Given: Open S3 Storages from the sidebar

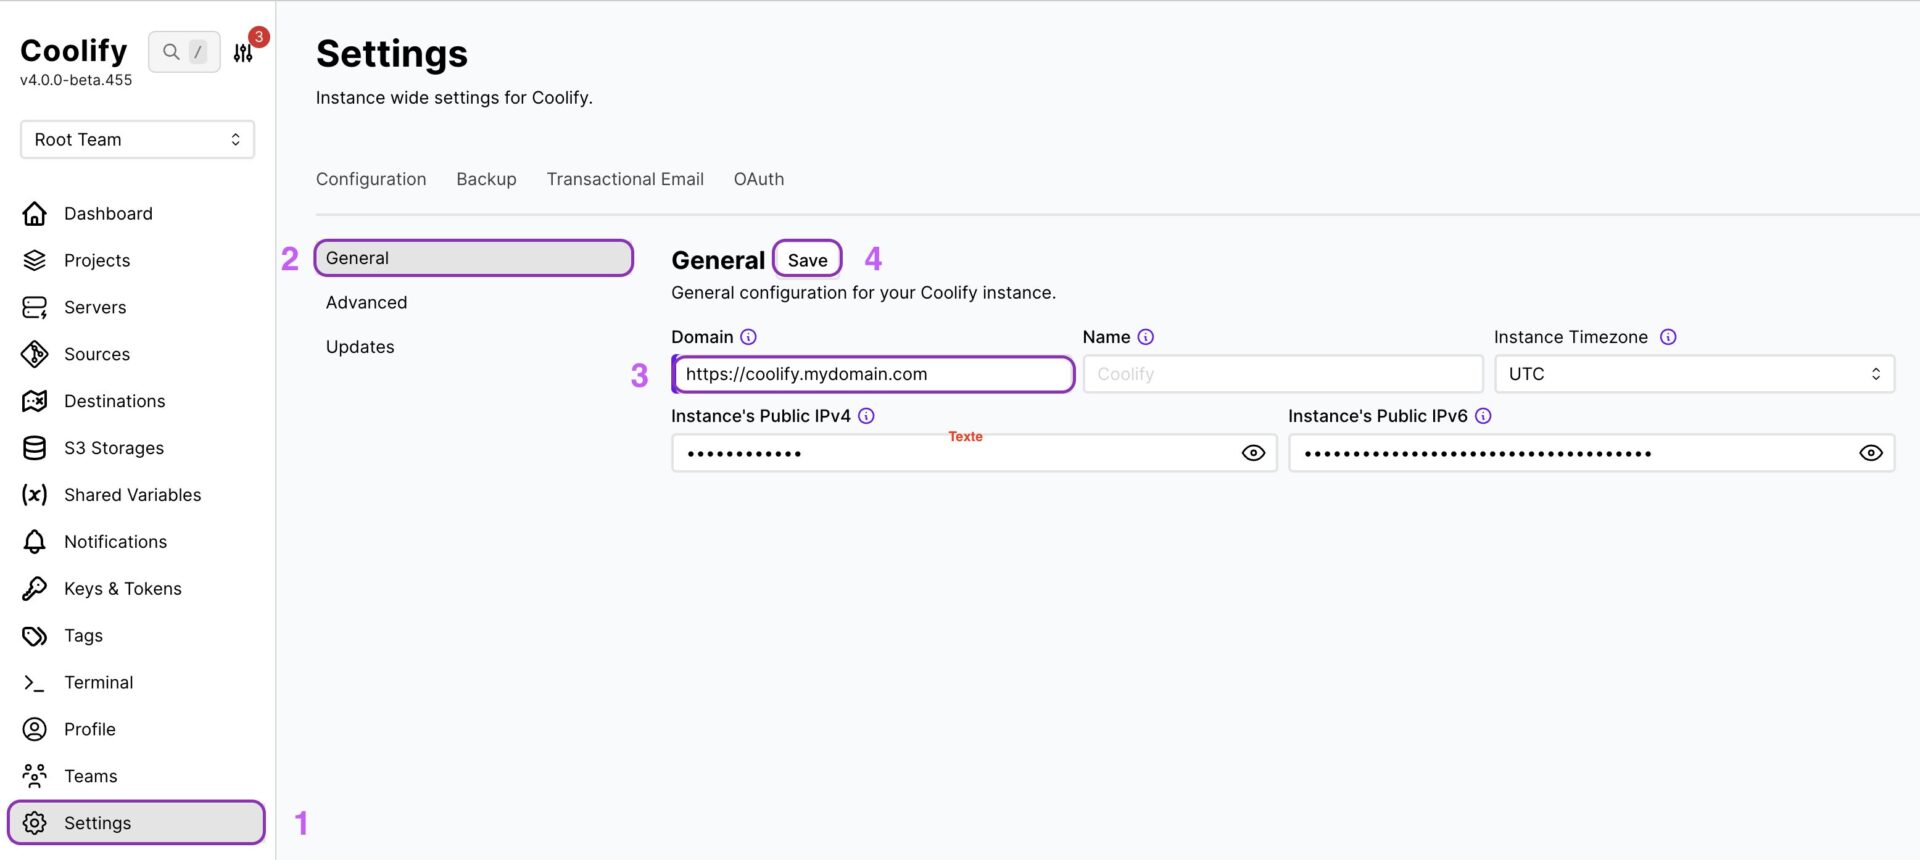Looking at the screenshot, I should click(x=34, y=447).
